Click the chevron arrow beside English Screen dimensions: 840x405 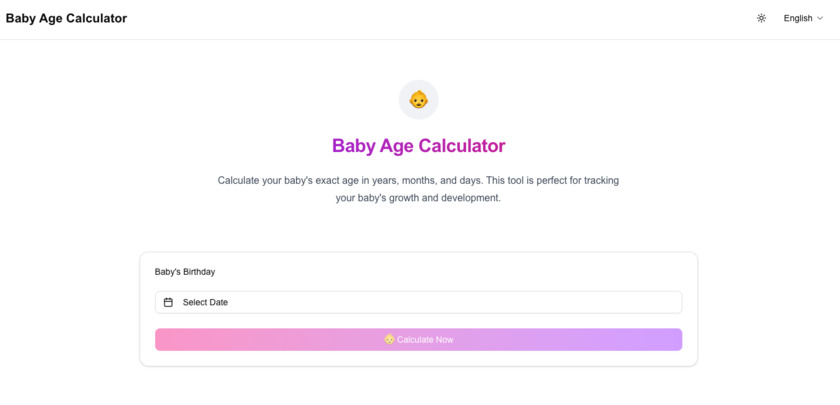[x=821, y=18]
